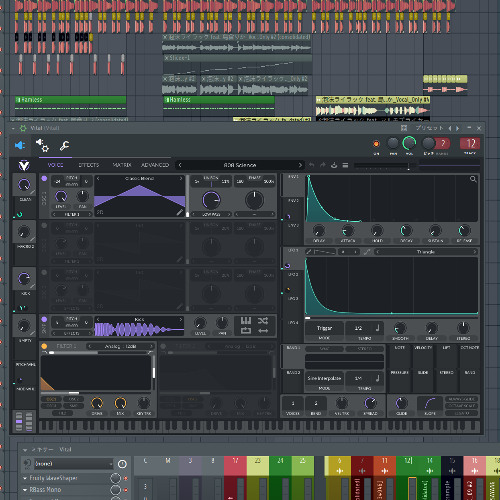Click mixer slot latency clock icon

[x=122, y=464]
